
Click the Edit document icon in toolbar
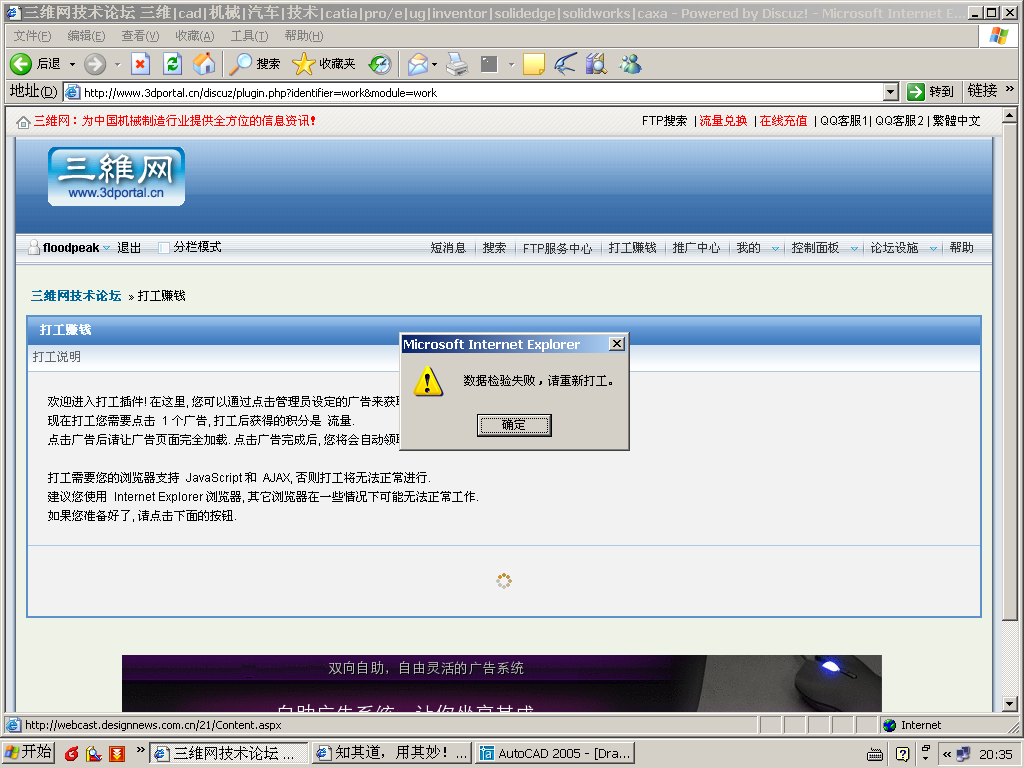pyautogui.click(x=489, y=64)
